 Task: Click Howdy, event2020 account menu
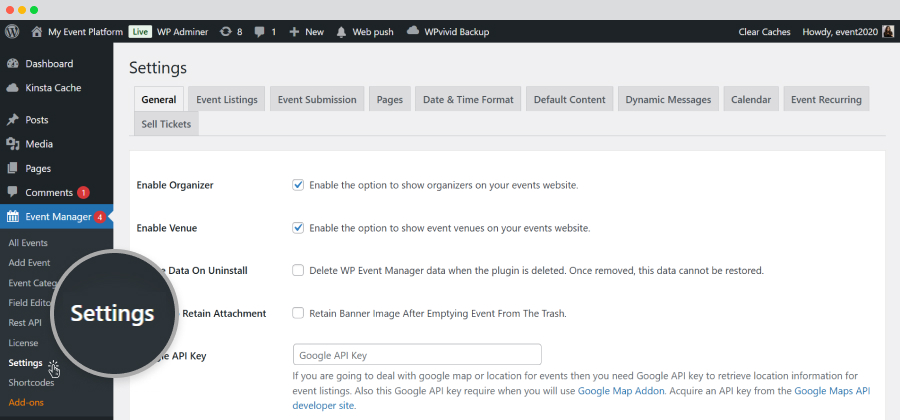(x=840, y=32)
